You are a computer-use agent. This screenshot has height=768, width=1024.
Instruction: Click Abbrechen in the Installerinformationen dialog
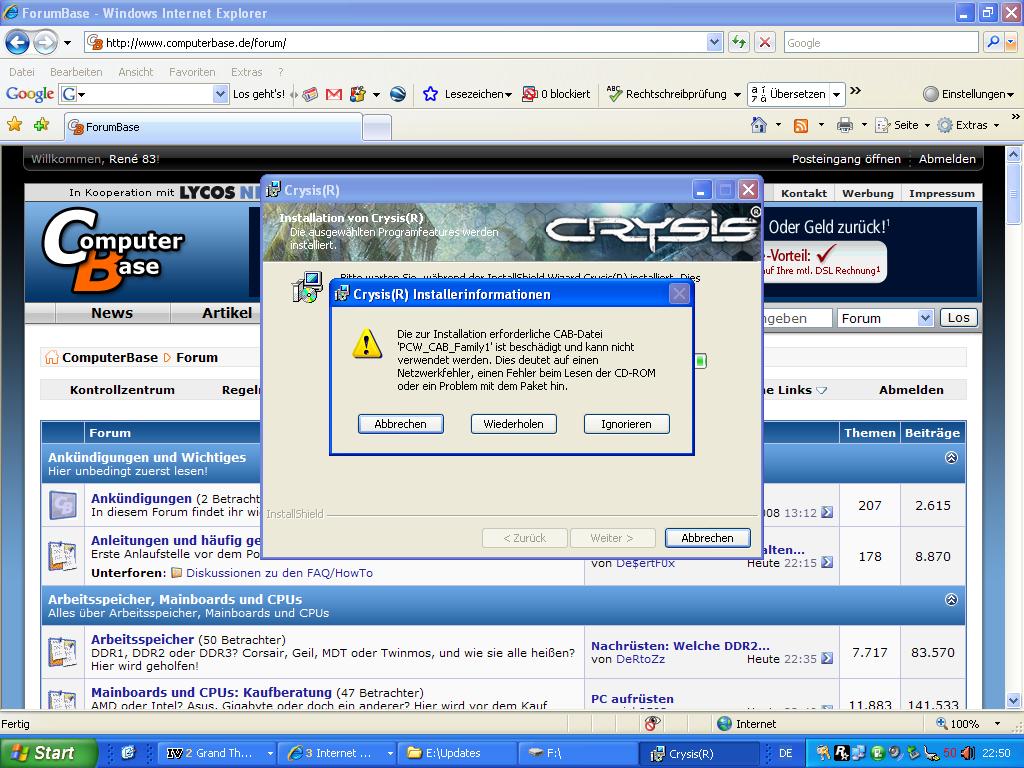point(400,424)
